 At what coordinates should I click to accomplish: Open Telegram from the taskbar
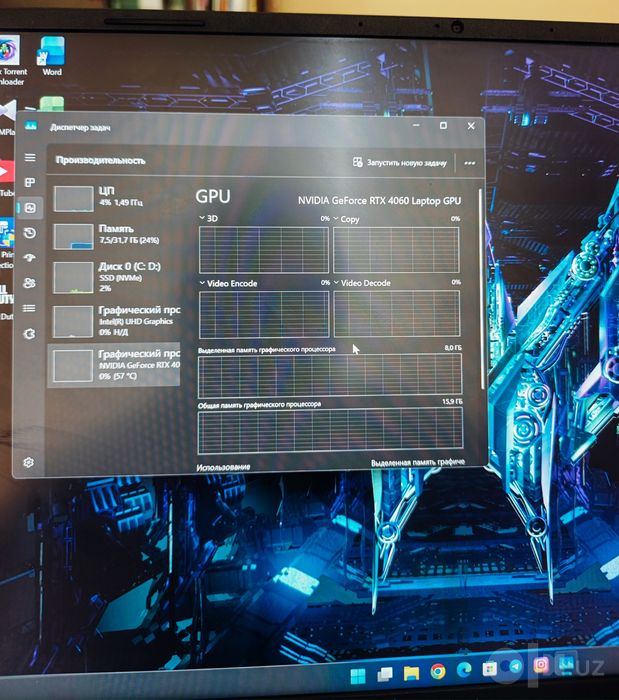point(515,667)
